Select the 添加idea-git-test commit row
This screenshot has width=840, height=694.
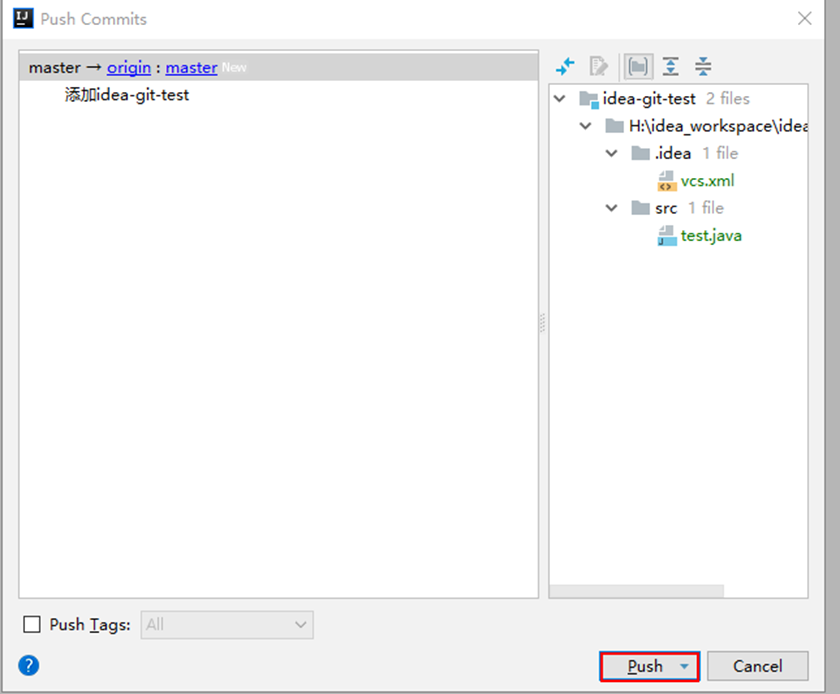[x=279, y=95]
